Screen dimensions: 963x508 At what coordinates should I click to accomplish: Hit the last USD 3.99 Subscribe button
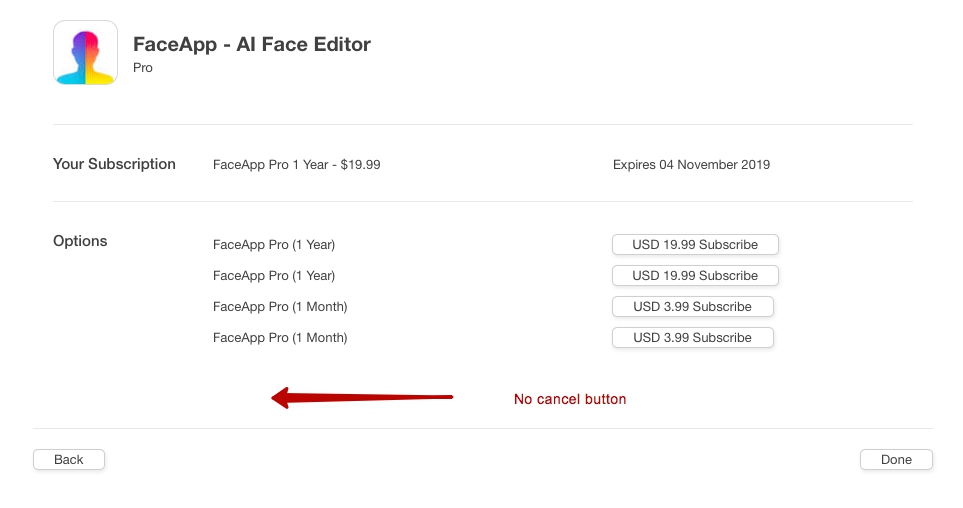click(x=693, y=338)
